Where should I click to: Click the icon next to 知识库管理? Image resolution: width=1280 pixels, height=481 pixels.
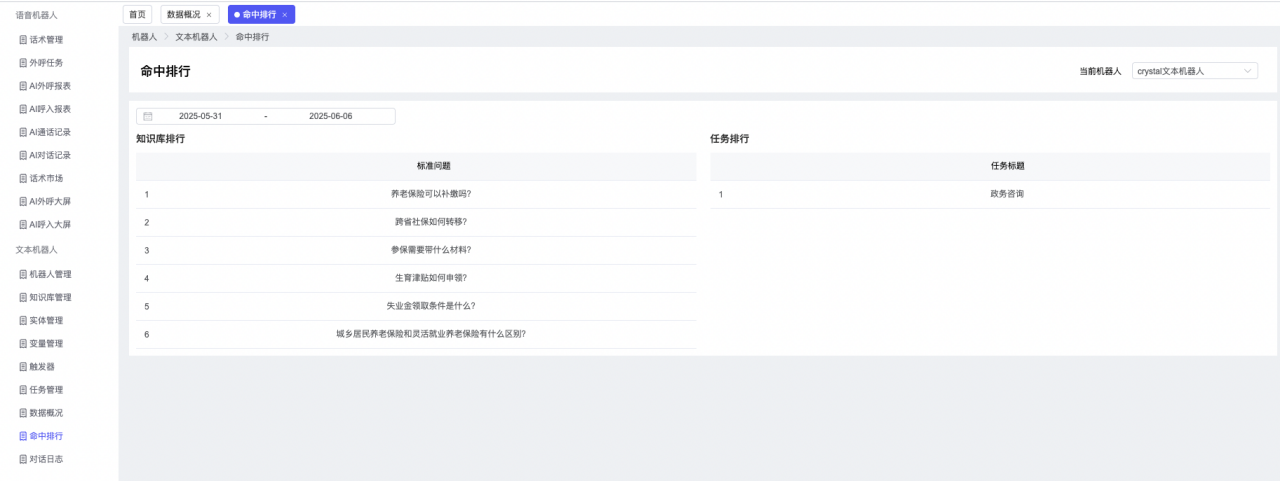click(23, 298)
